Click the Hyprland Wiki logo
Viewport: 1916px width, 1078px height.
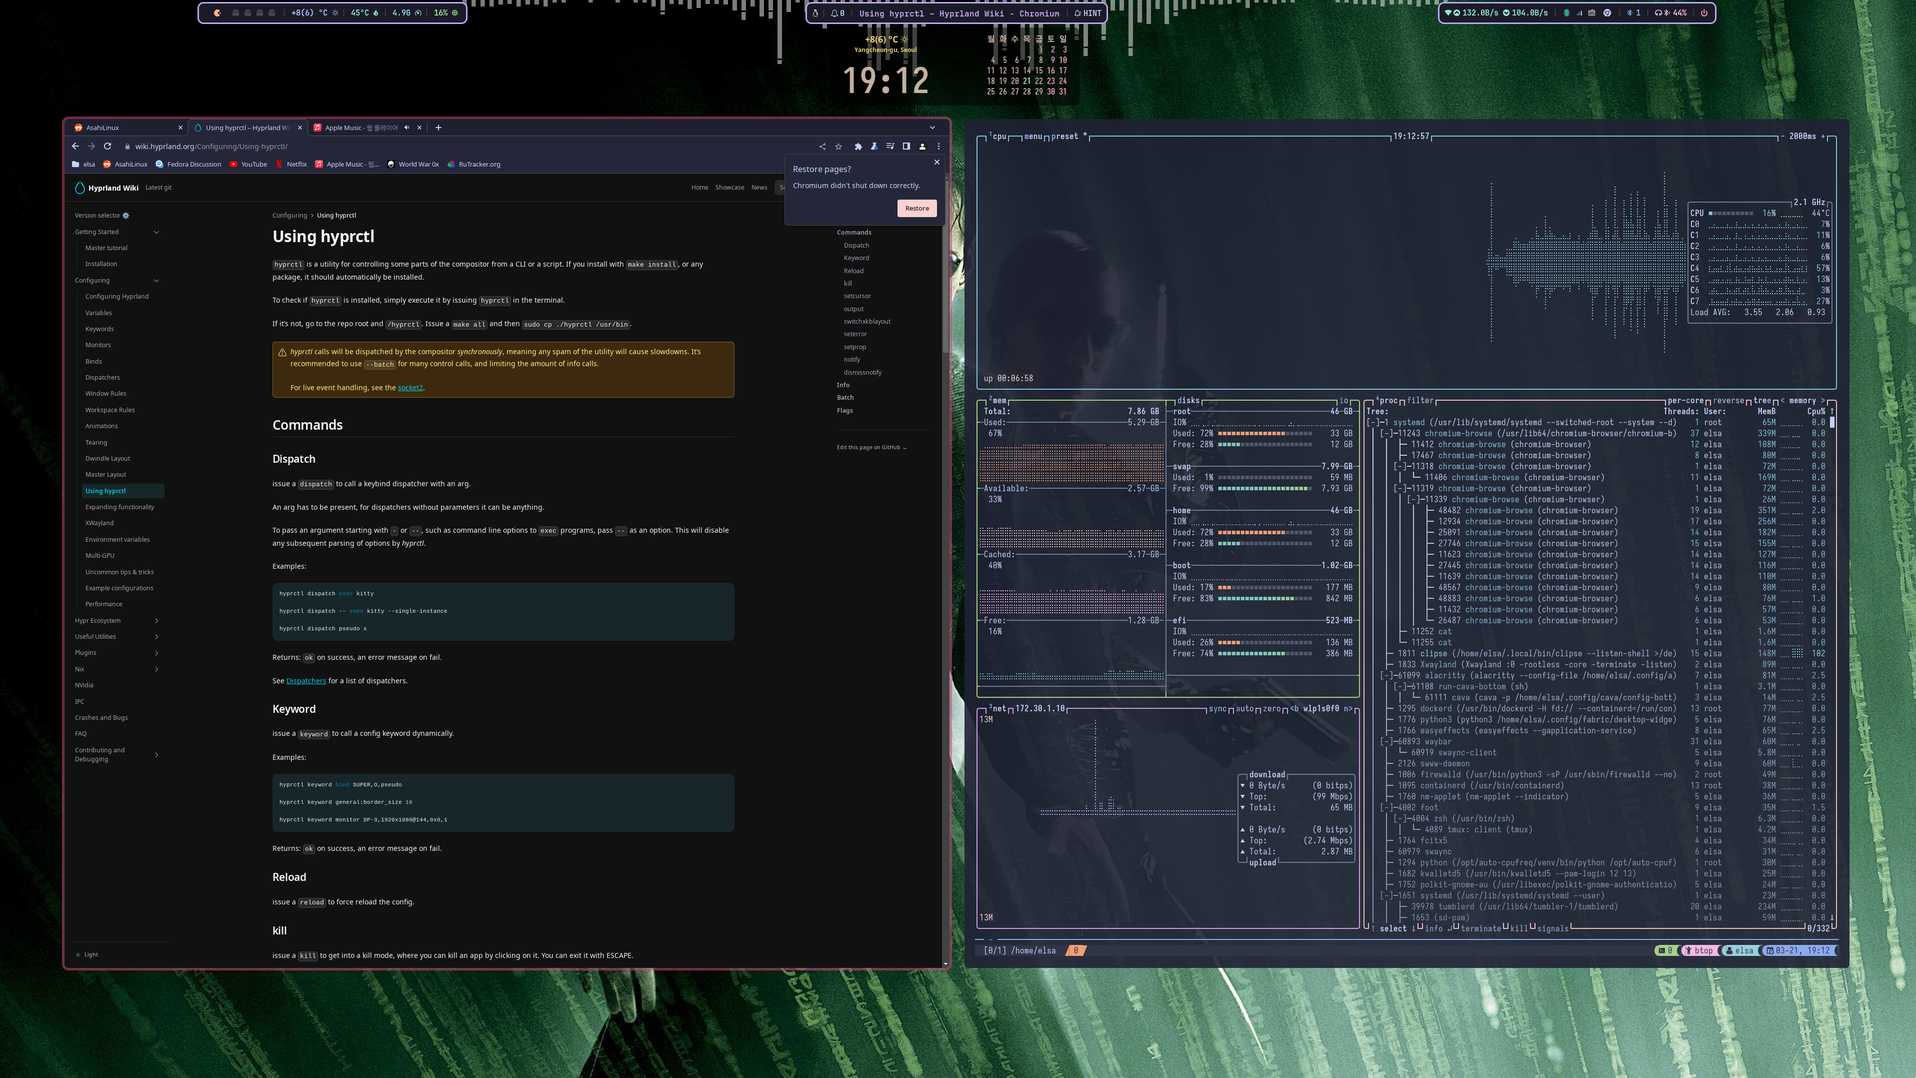coord(107,187)
